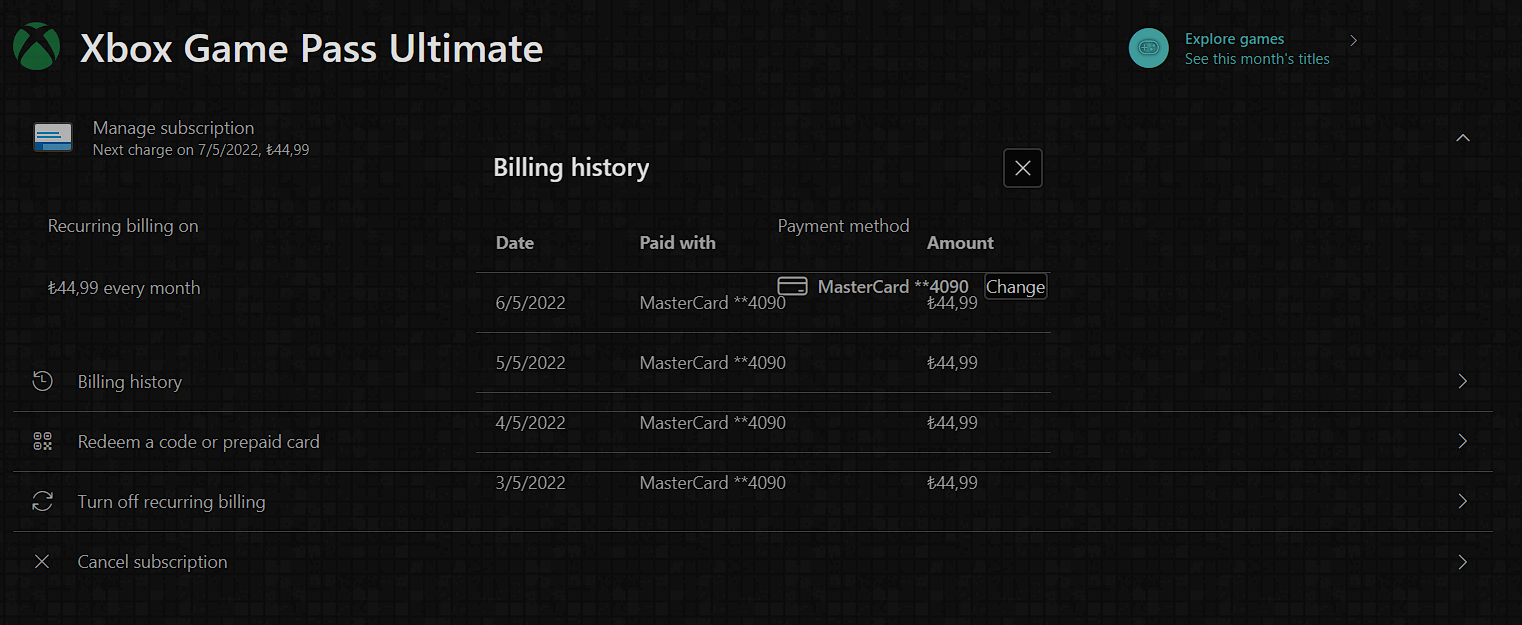Click the 6/5/2022 billing history row
This screenshot has width=1522, height=625.
531,303
